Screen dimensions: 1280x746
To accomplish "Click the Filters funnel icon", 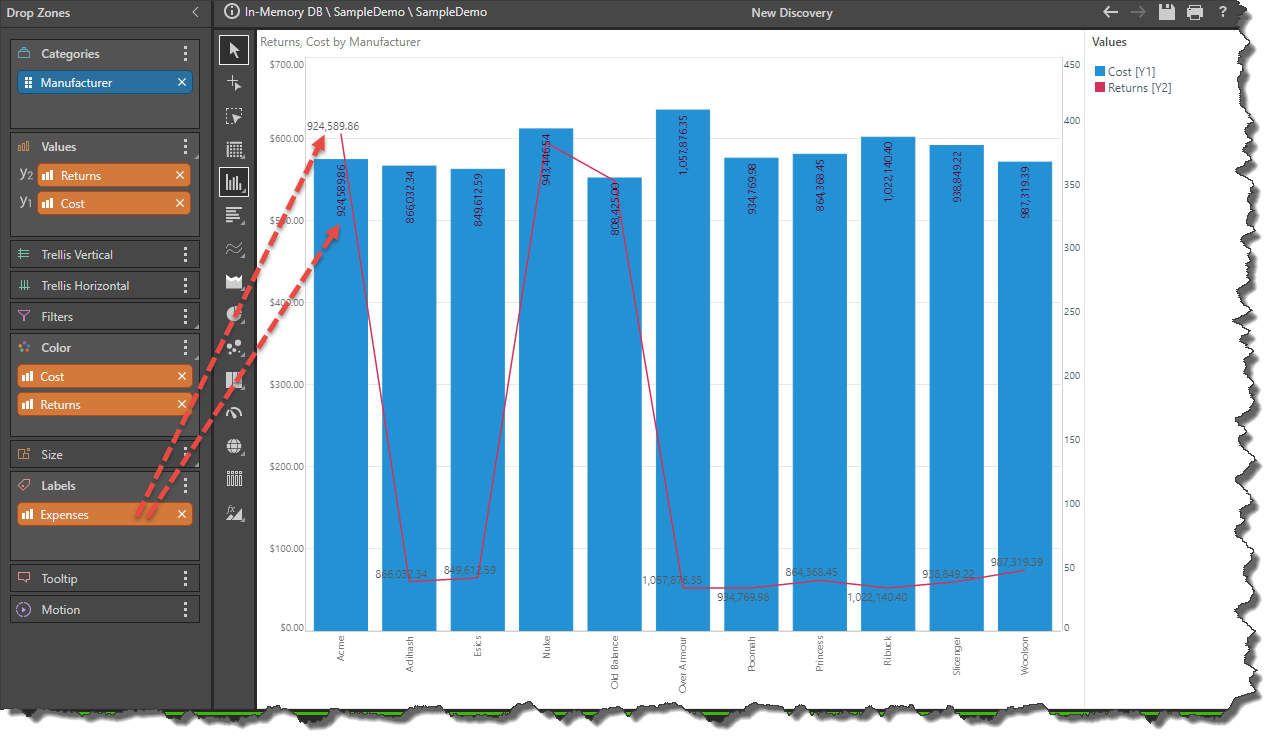I will point(24,316).
